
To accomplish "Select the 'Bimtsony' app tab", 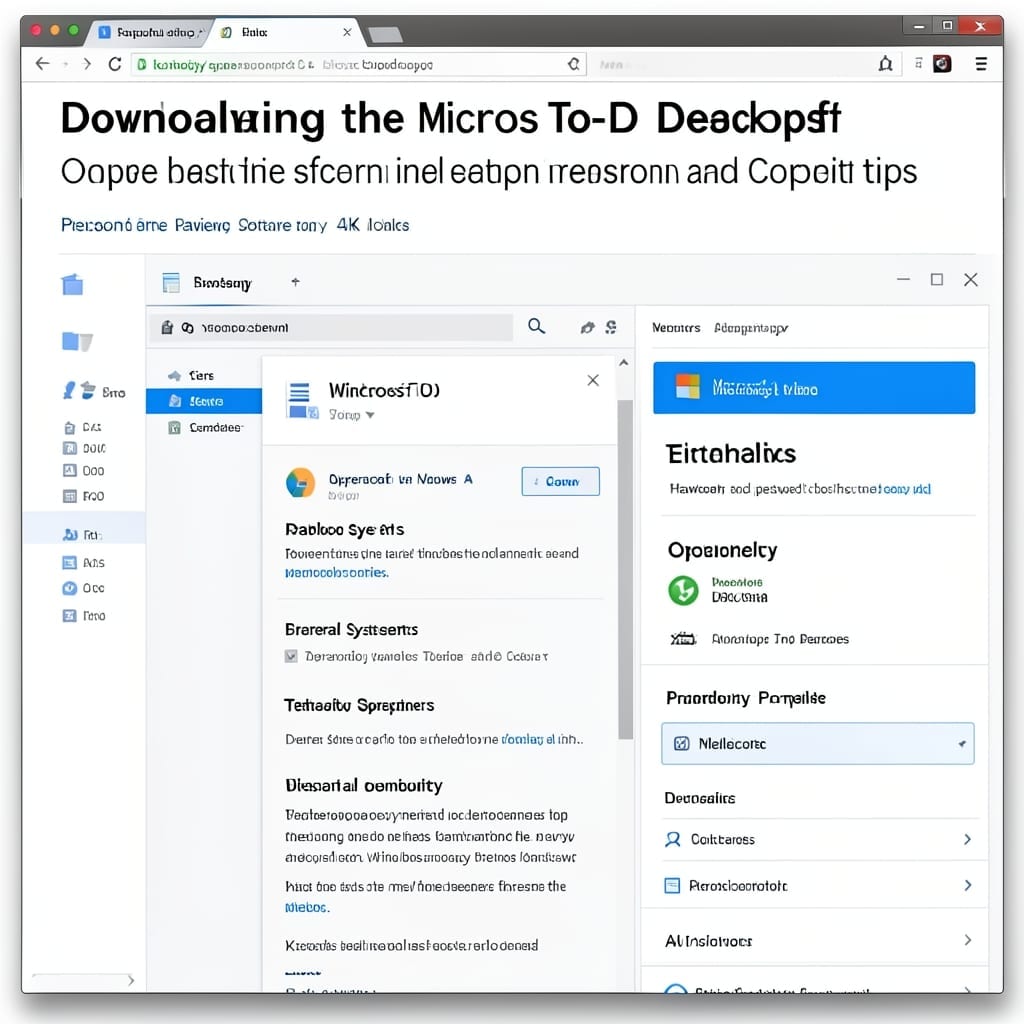I will click(x=208, y=283).
